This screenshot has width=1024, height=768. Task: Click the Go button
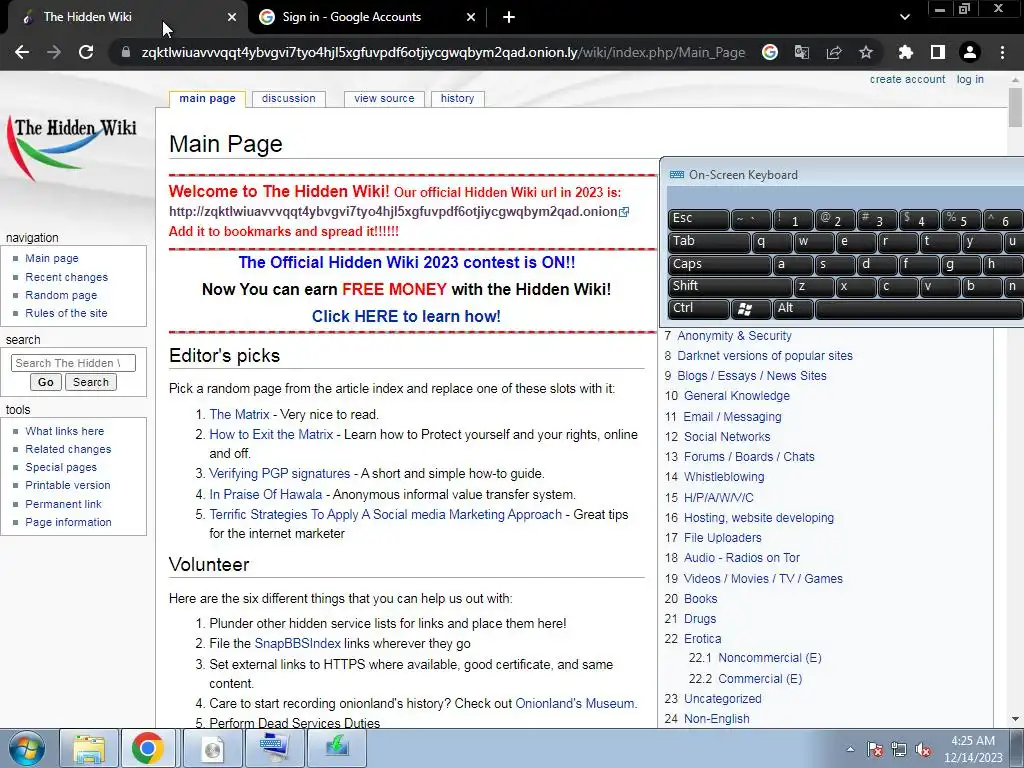click(x=46, y=382)
